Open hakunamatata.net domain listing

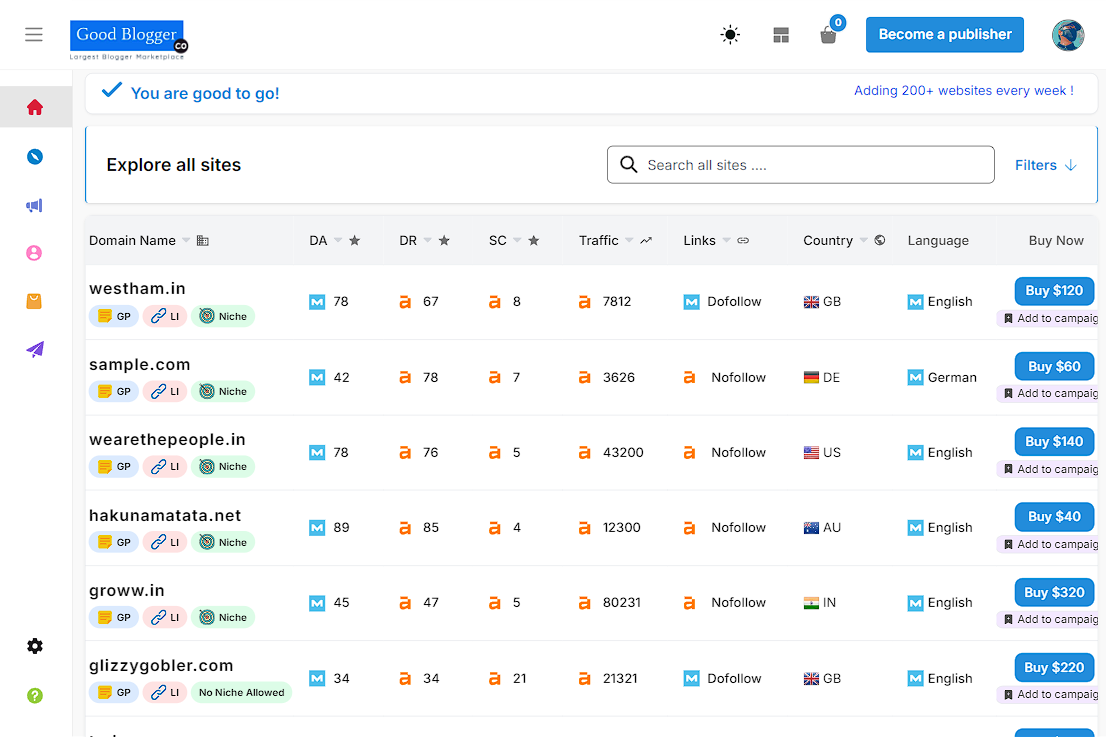coord(165,516)
